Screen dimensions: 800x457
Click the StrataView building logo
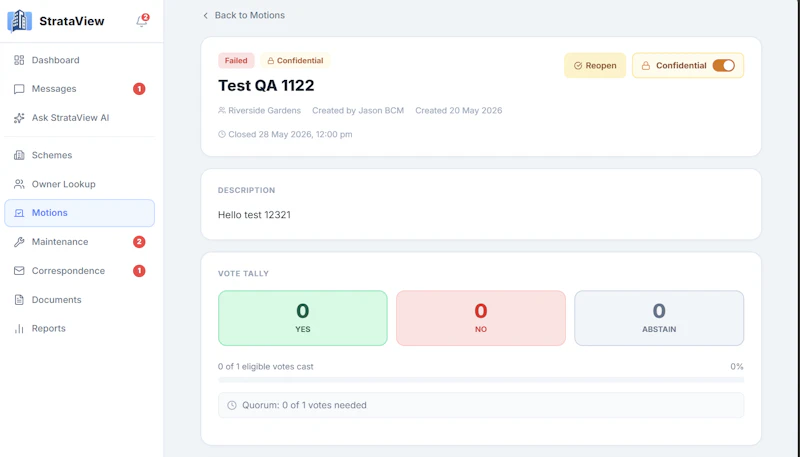(19, 21)
